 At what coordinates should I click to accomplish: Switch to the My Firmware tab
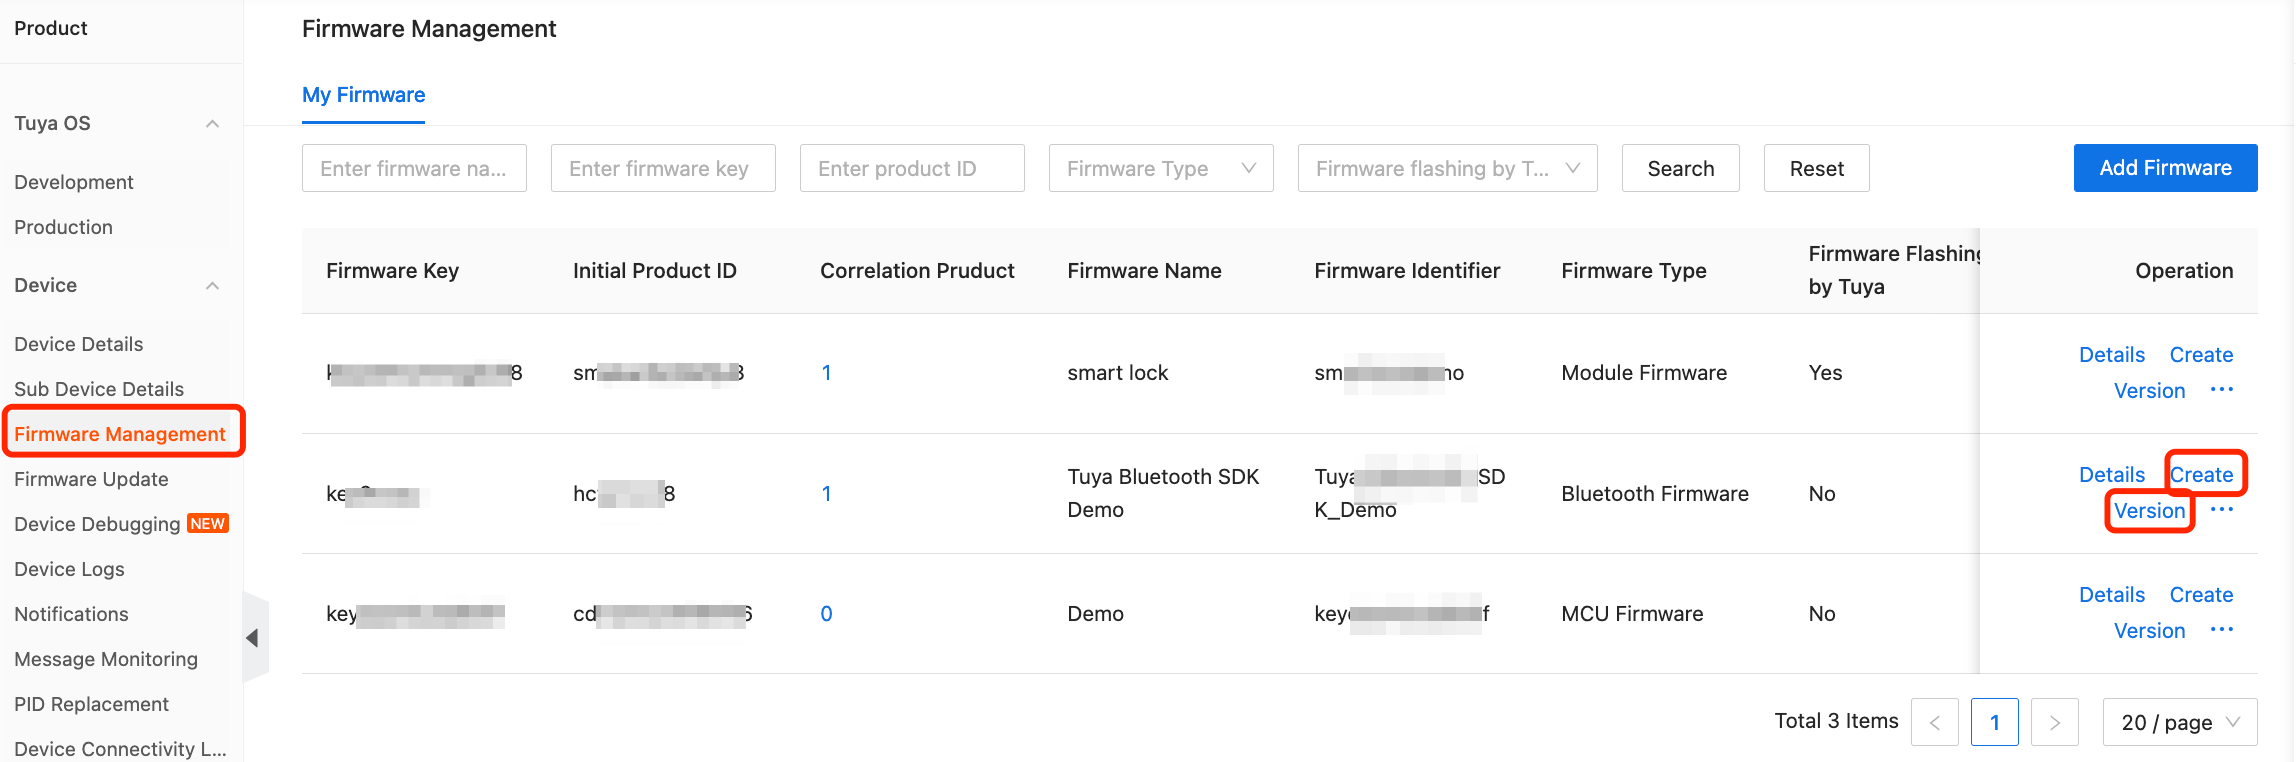(x=363, y=95)
